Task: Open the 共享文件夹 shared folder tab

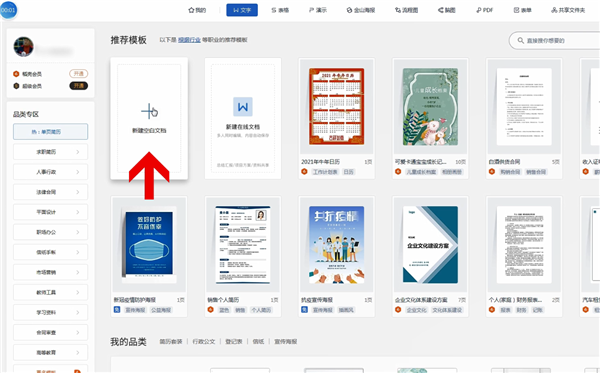Action: 568,10
